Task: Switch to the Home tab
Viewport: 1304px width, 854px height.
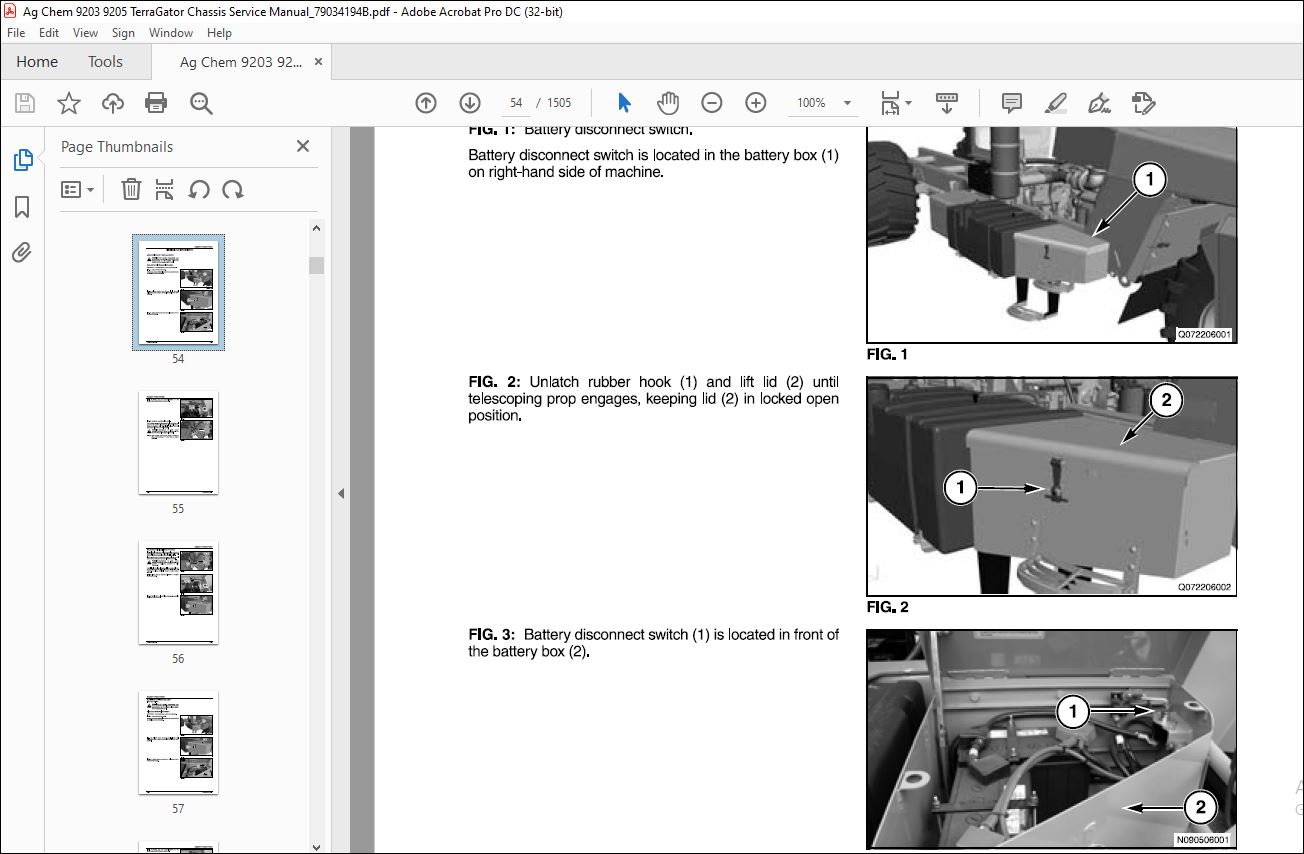Action: pos(37,62)
